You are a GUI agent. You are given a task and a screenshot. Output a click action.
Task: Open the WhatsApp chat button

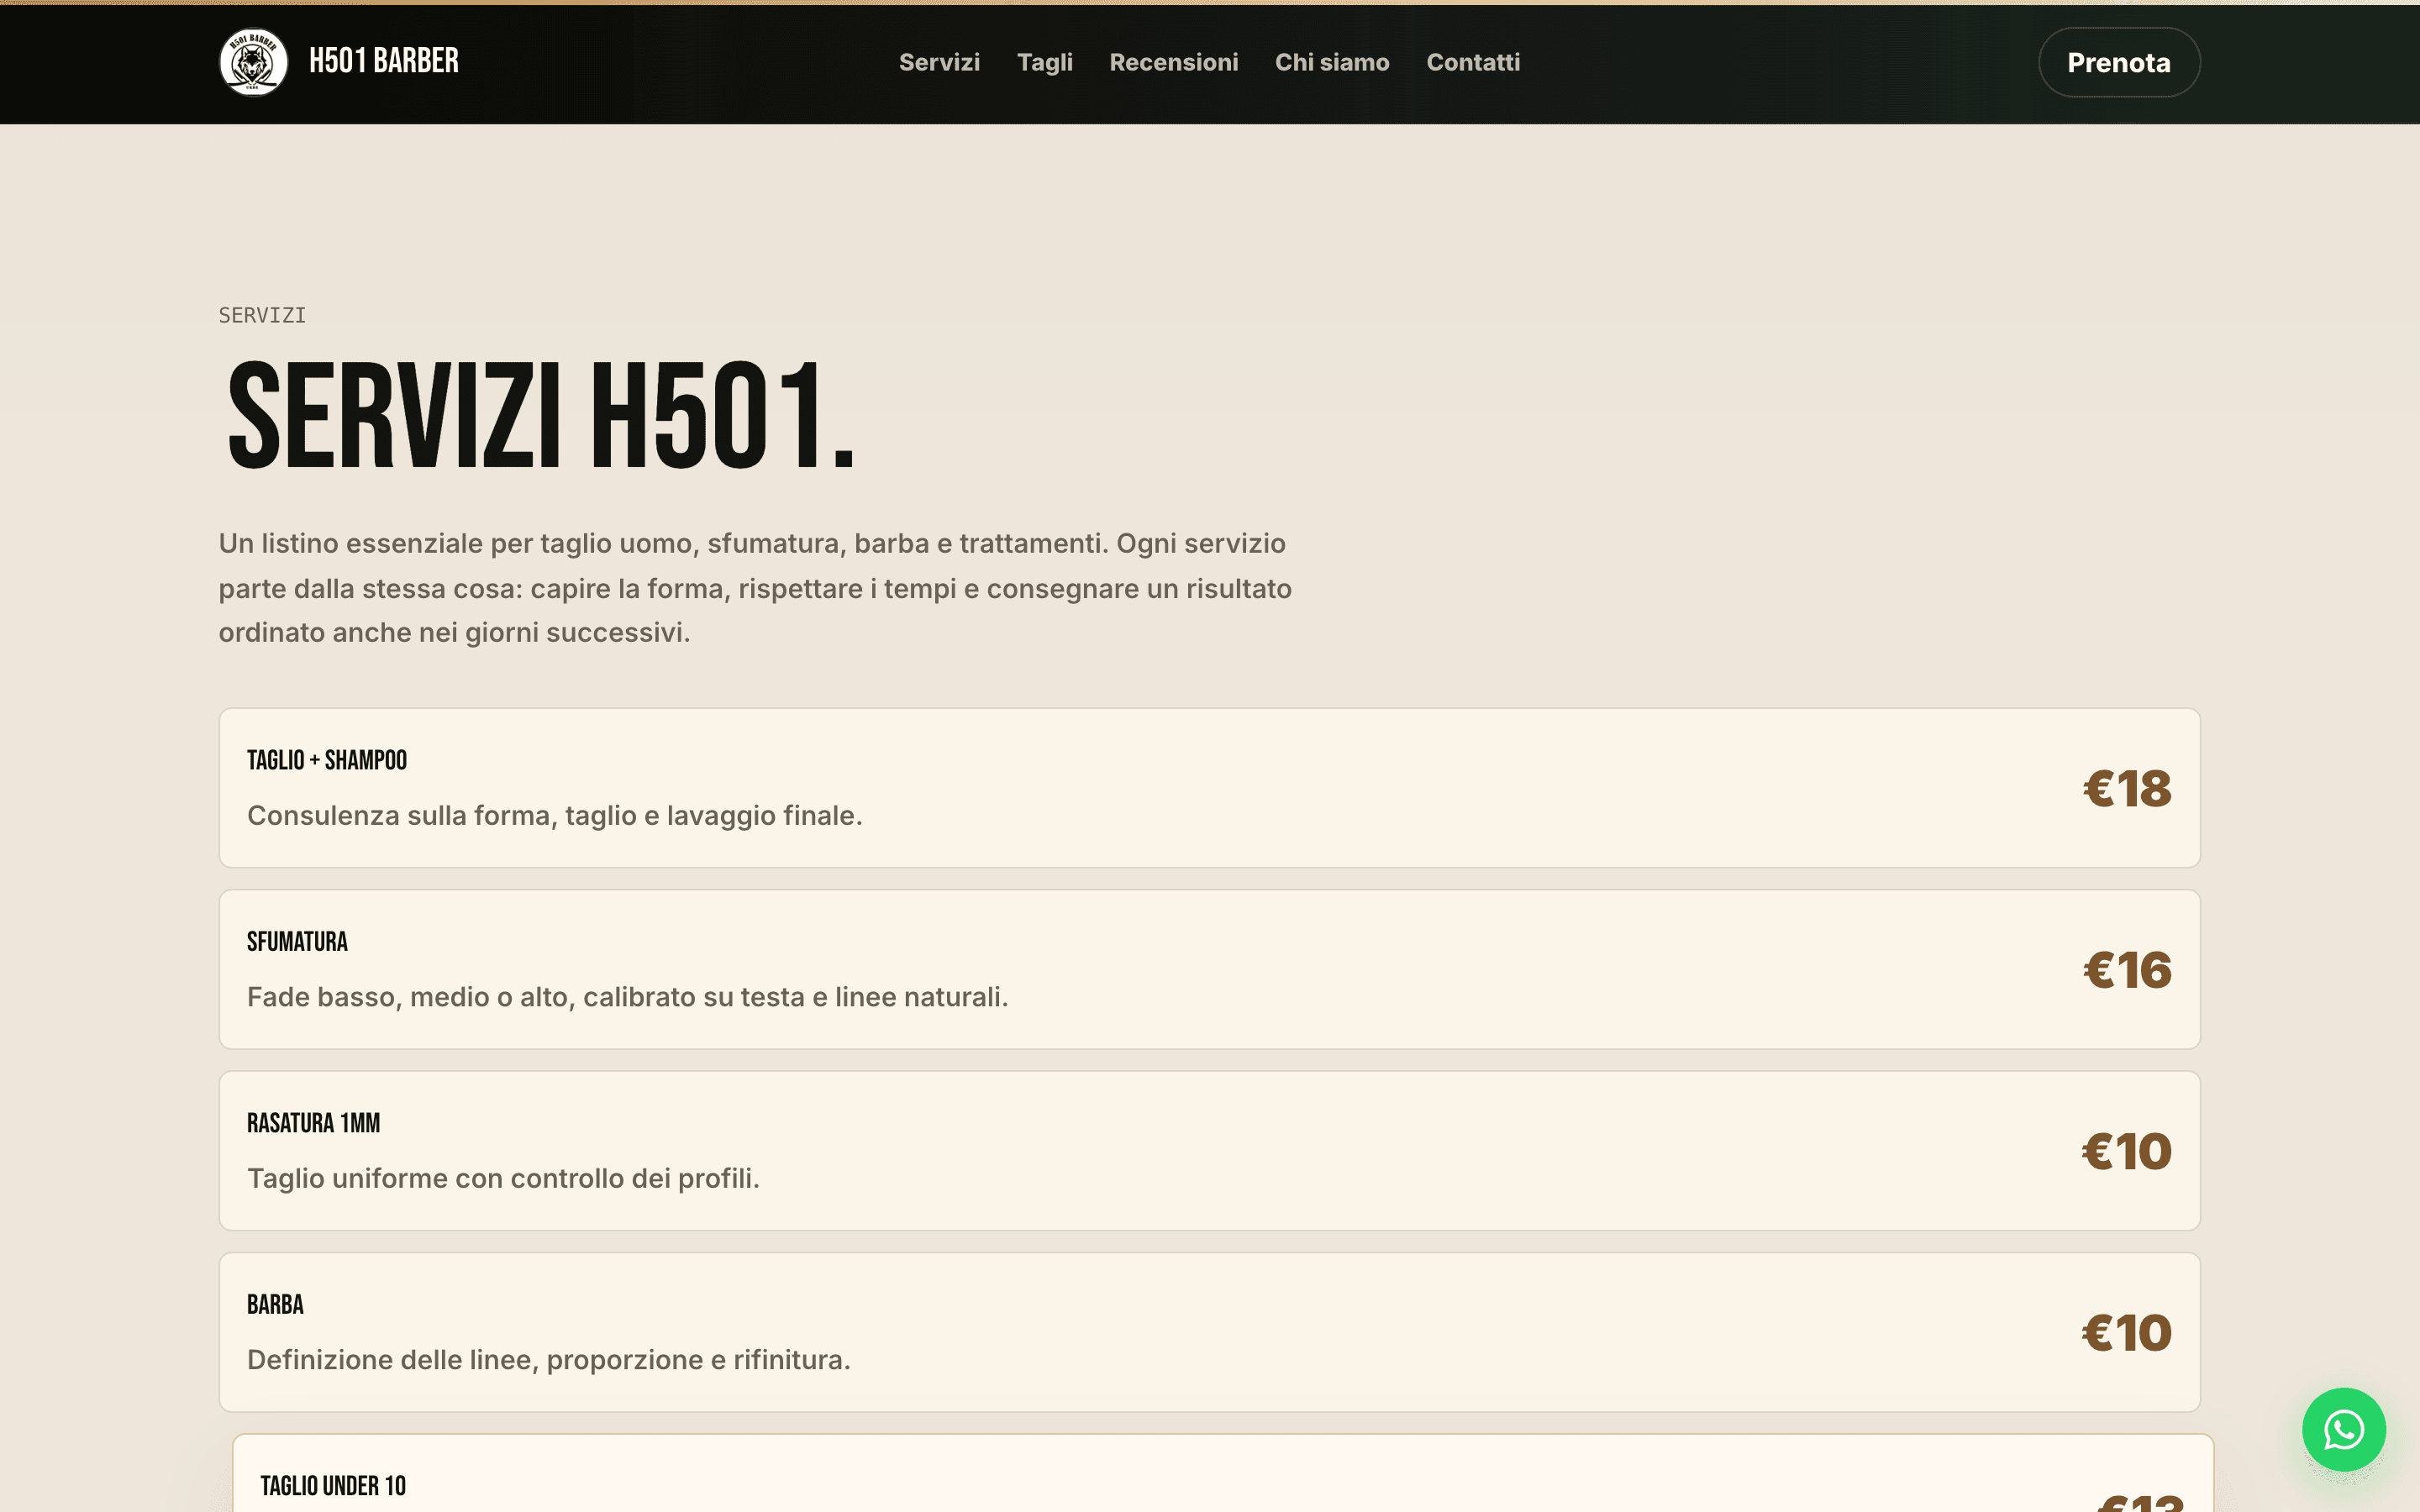(2343, 1429)
